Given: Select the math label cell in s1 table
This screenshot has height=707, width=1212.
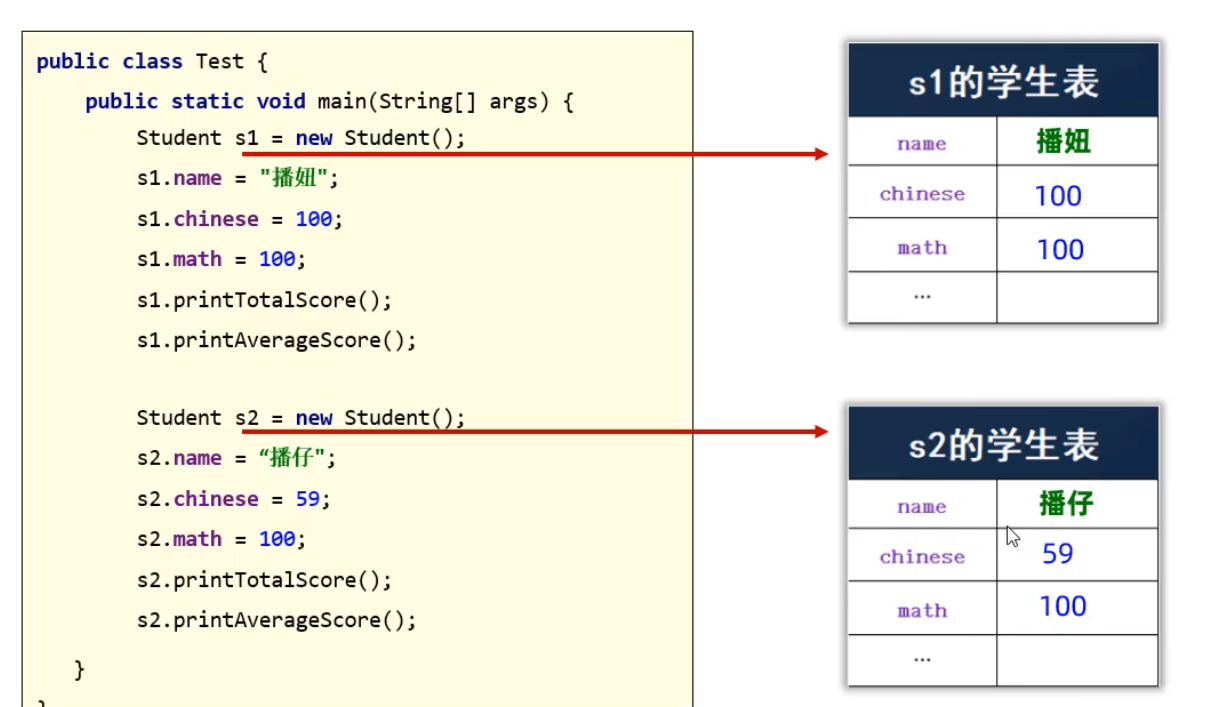Looking at the screenshot, I should point(922,247).
